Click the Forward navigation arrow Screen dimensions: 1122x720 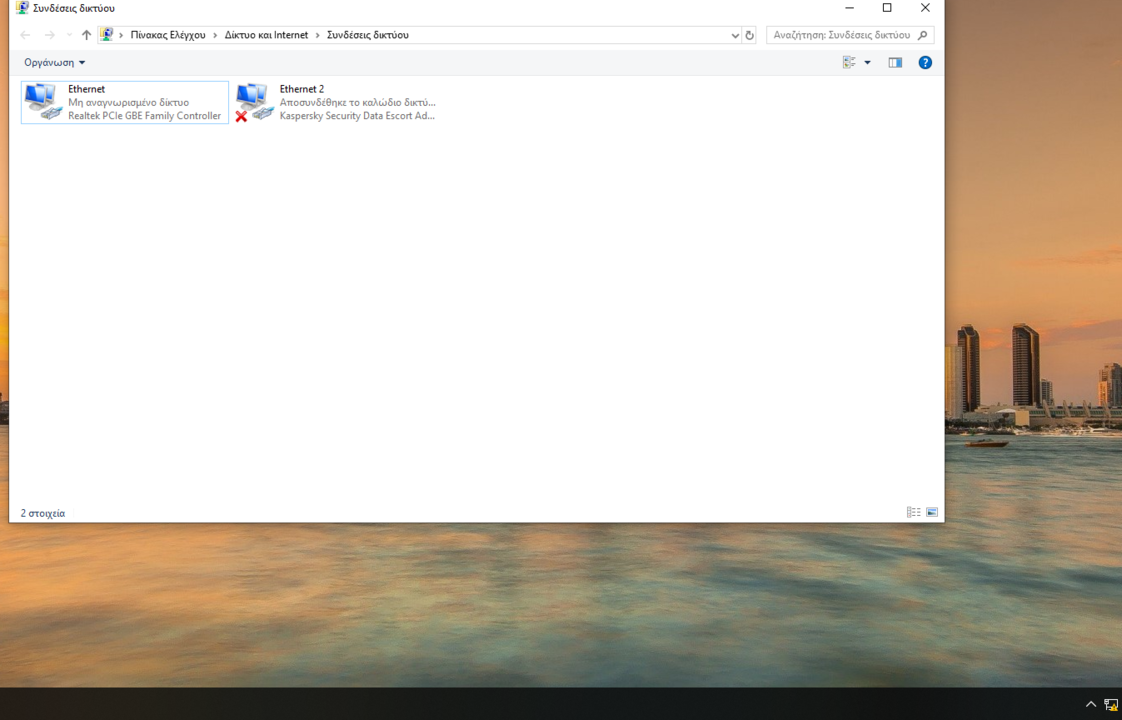[x=49, y=35]
